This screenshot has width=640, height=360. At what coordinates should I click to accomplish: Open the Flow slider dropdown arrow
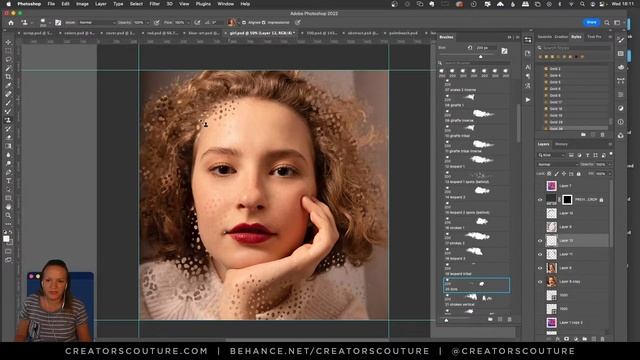tap(188, 22)
